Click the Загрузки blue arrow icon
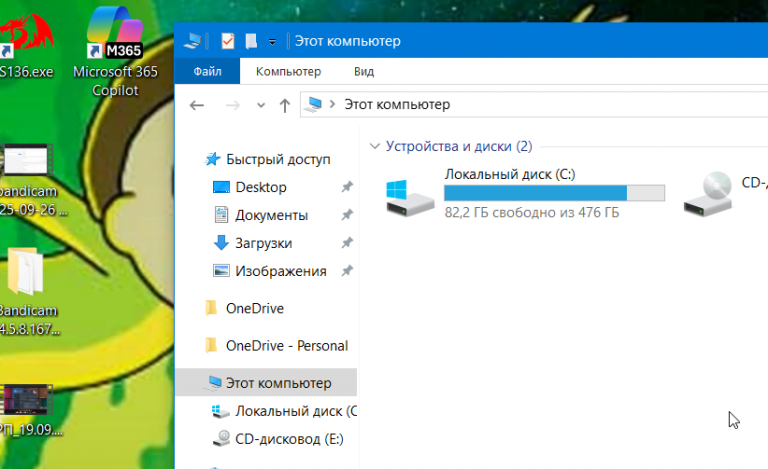Image resolution: width=768 pixels, height=469 pixels. pyautogui.click(x=221, y=242)
